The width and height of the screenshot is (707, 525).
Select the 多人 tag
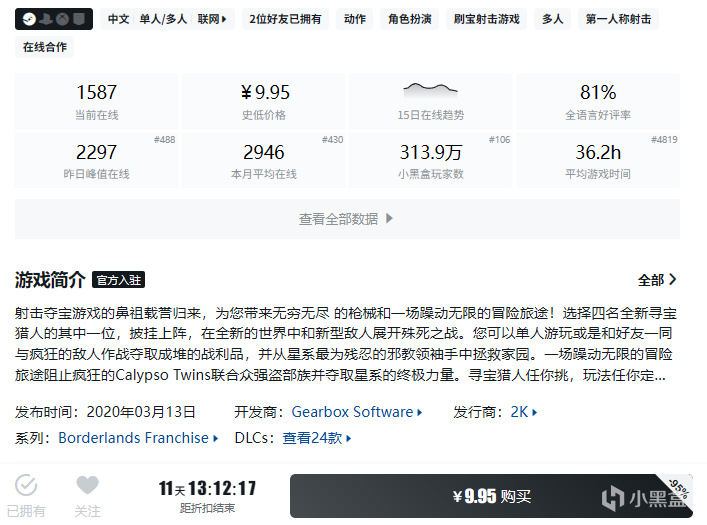pos(552,19)
